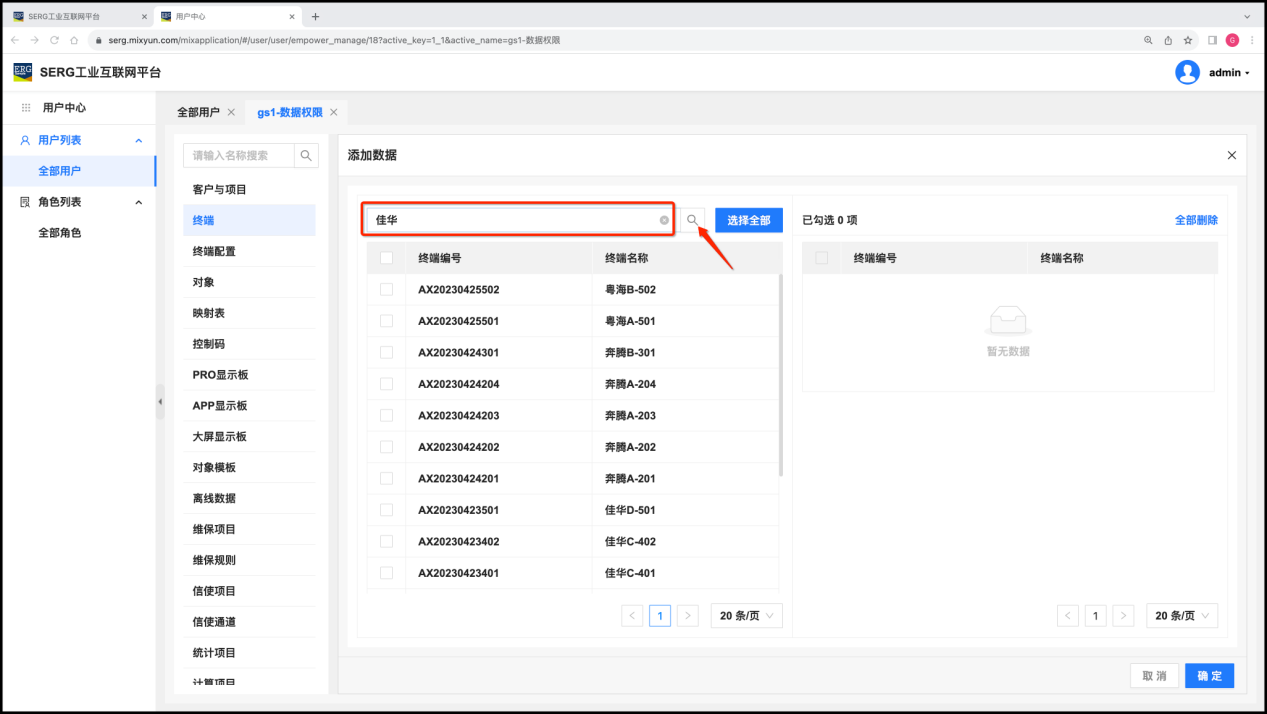
Task: Close the 全部用户 tab
Action: pos(231,112)
